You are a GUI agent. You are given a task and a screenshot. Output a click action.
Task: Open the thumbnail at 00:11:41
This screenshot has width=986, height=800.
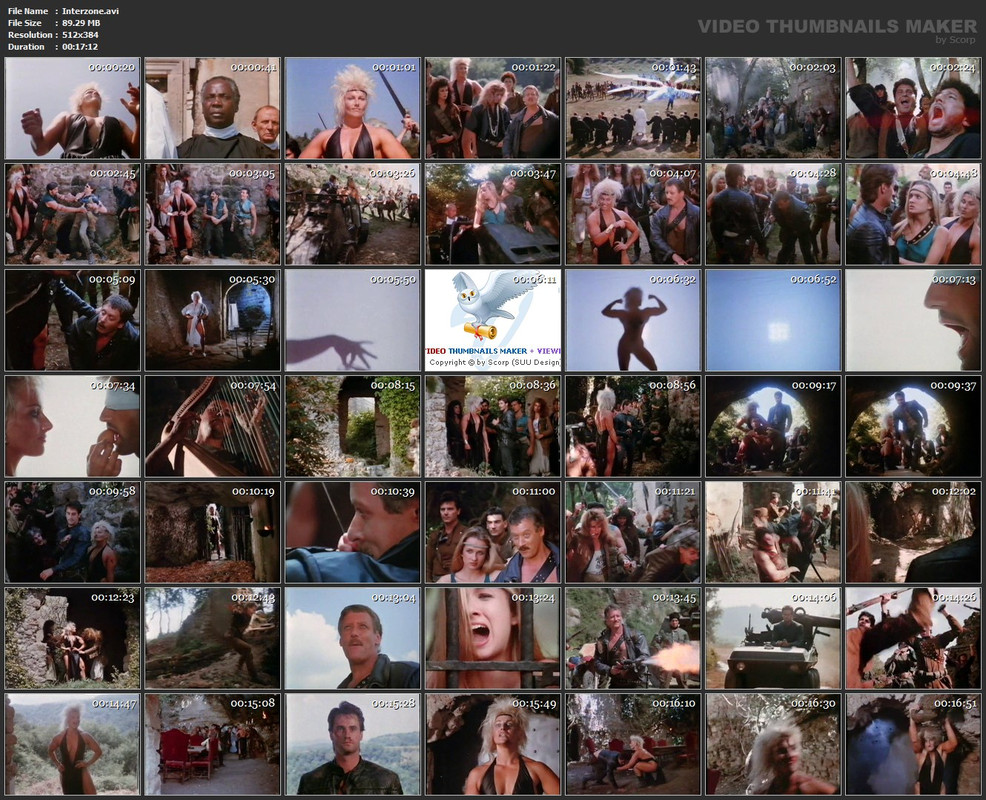click(773, 533)
